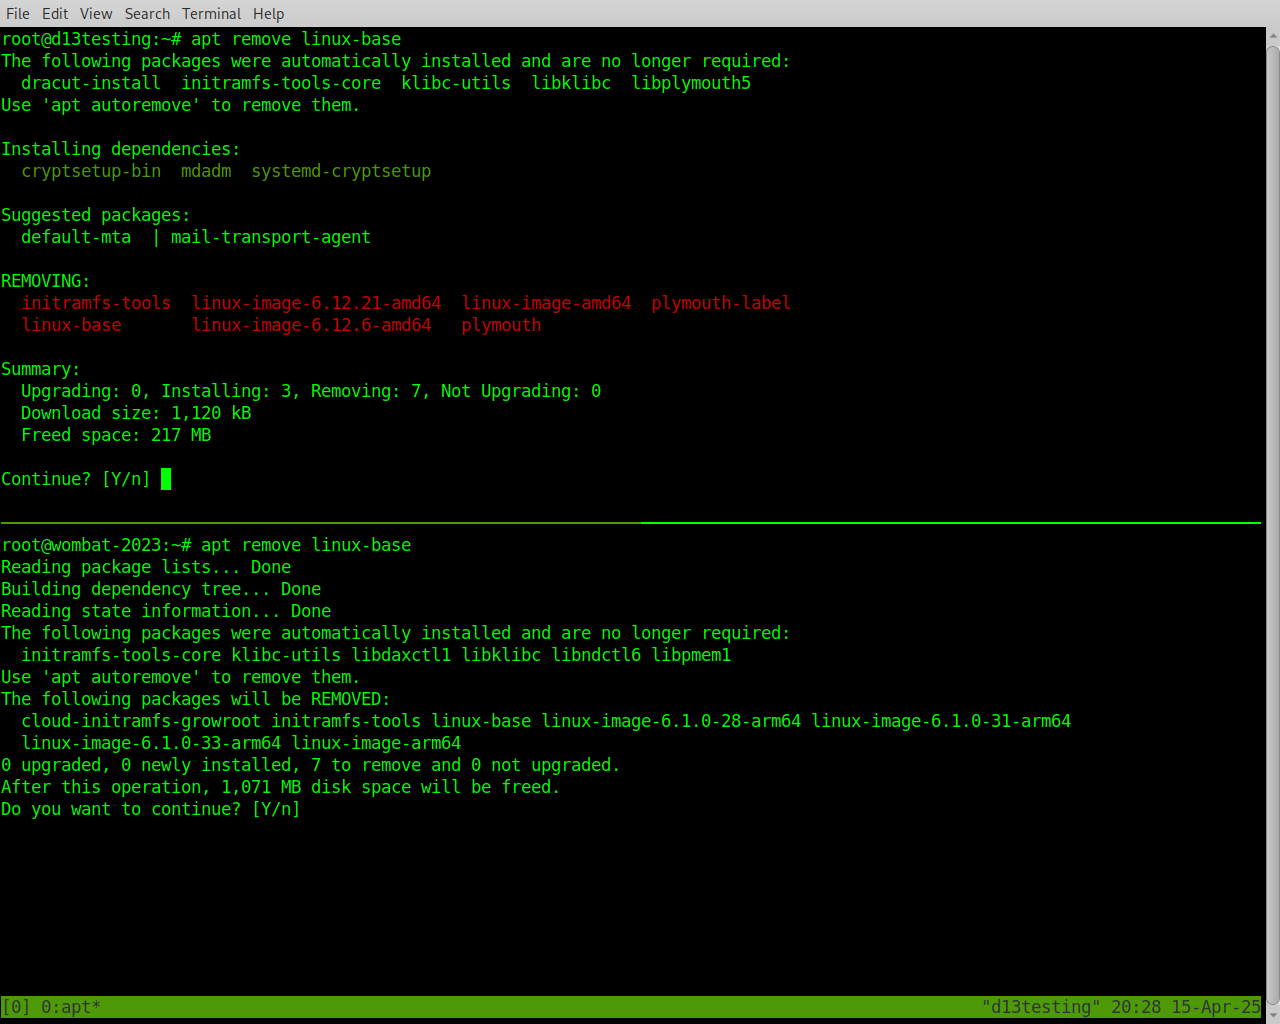Image resolution: width=1280 pixels, height=1024 pixels.
Task: Open the Help menu
Action: (268, 13)
